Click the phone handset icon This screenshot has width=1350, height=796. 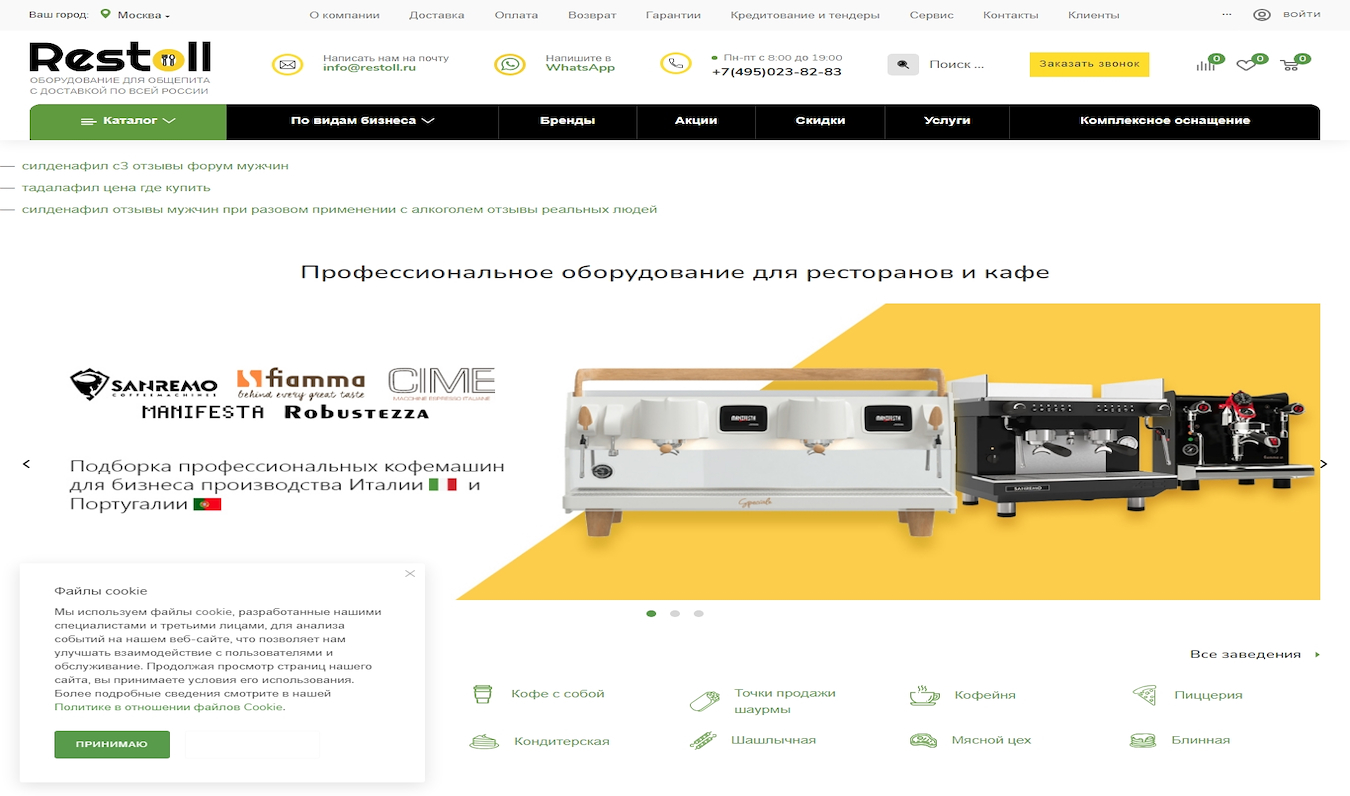point(676,64)
